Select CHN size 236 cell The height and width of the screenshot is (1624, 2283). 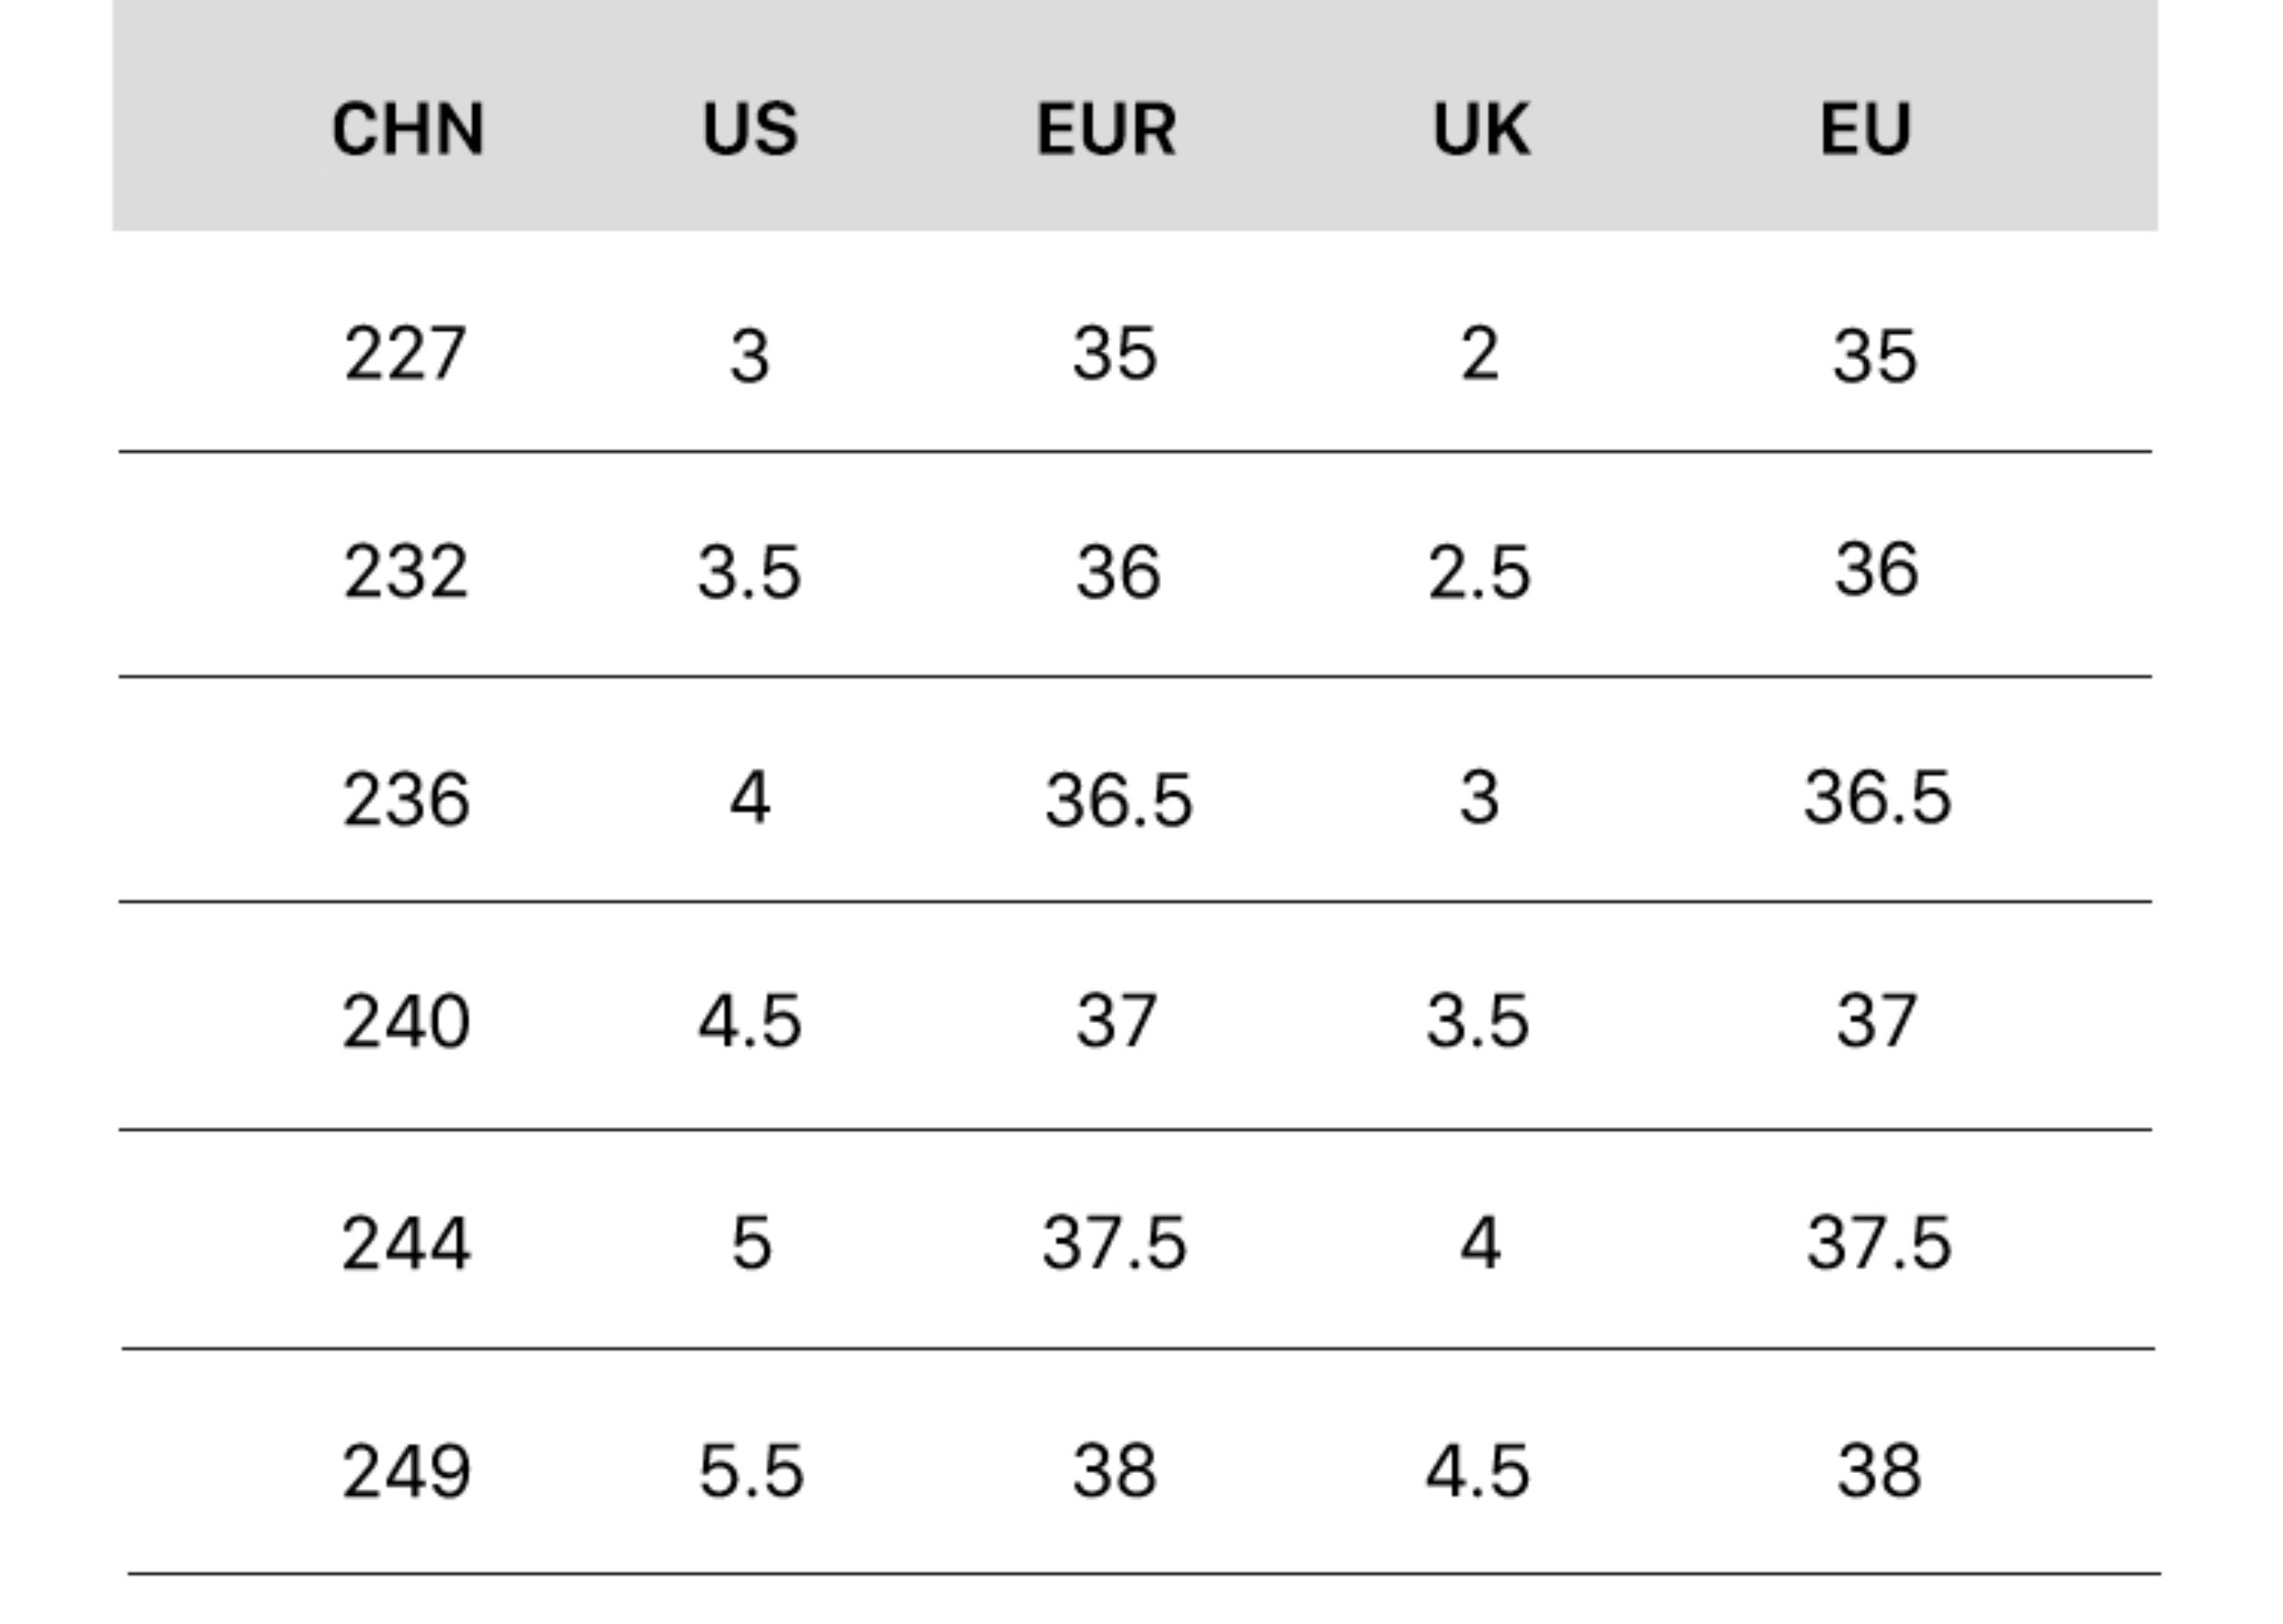point(405,800)
